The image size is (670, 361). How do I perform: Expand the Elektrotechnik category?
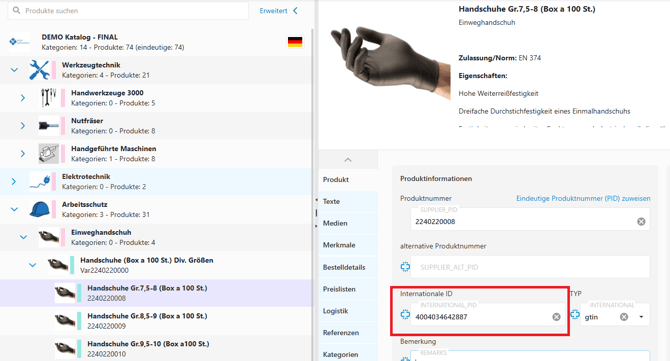coord(14,182)
